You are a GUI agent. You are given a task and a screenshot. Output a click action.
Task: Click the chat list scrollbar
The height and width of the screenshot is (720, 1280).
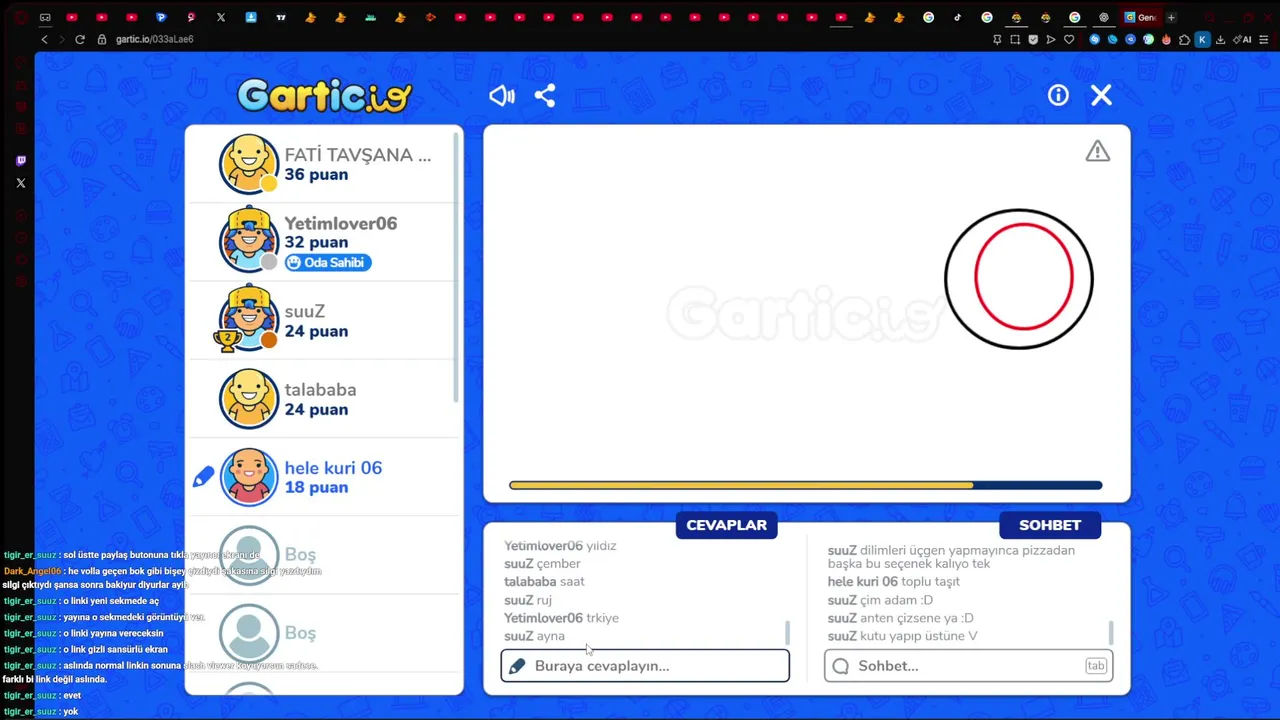(1110, 632)
